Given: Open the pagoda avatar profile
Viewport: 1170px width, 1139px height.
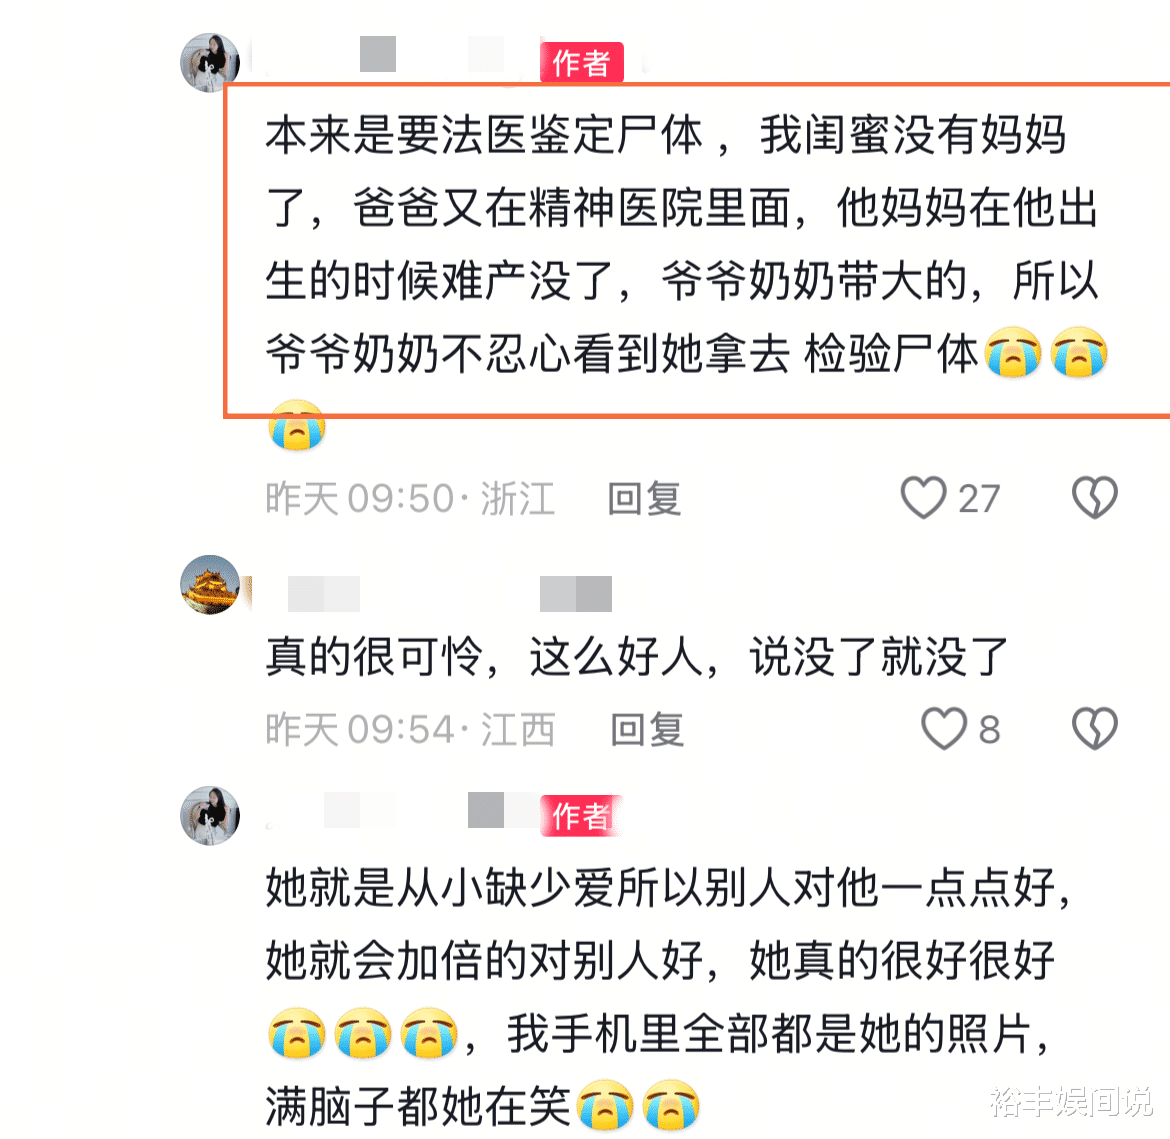Looking at the screenshot, I should tap(210, 584).
